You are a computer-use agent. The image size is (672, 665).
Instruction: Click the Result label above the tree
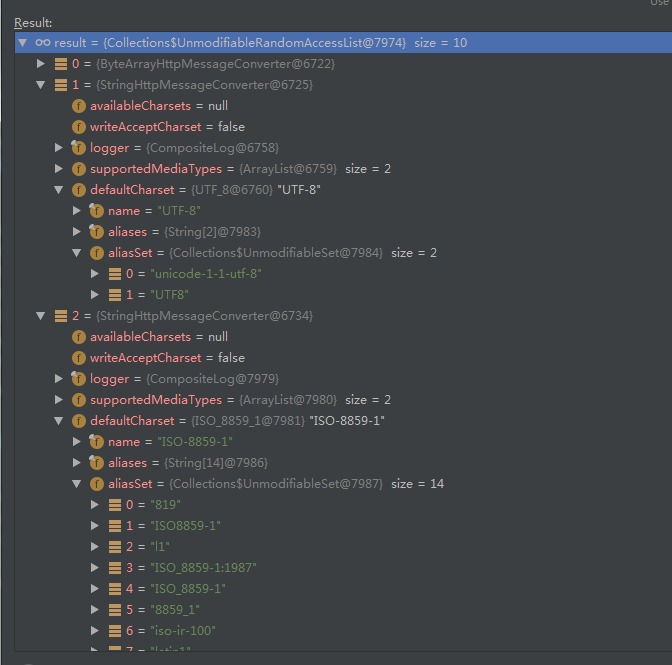[x=33, y=22]
